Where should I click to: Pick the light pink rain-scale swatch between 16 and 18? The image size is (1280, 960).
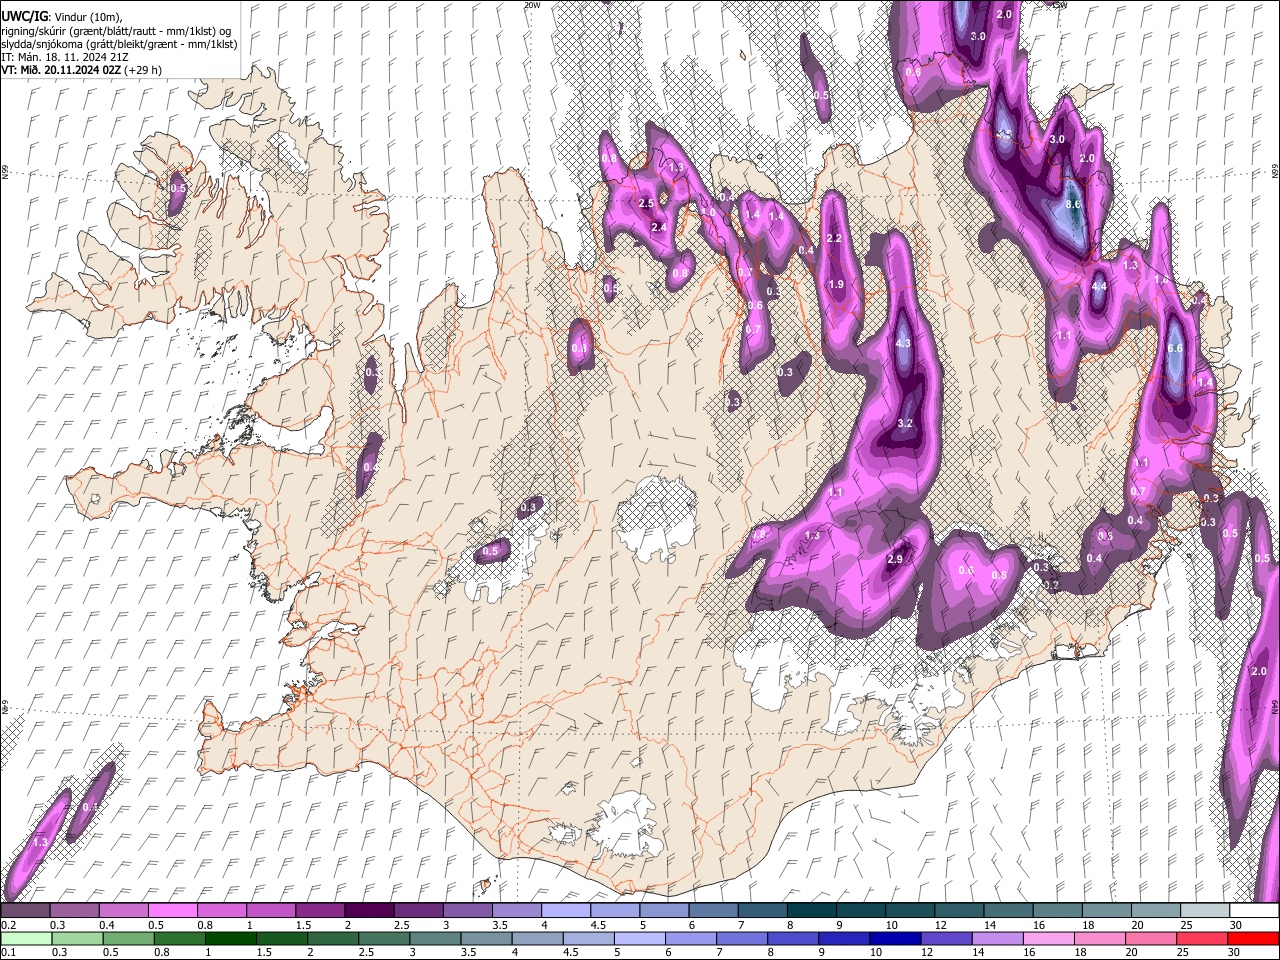click(x=1046, y=938)
